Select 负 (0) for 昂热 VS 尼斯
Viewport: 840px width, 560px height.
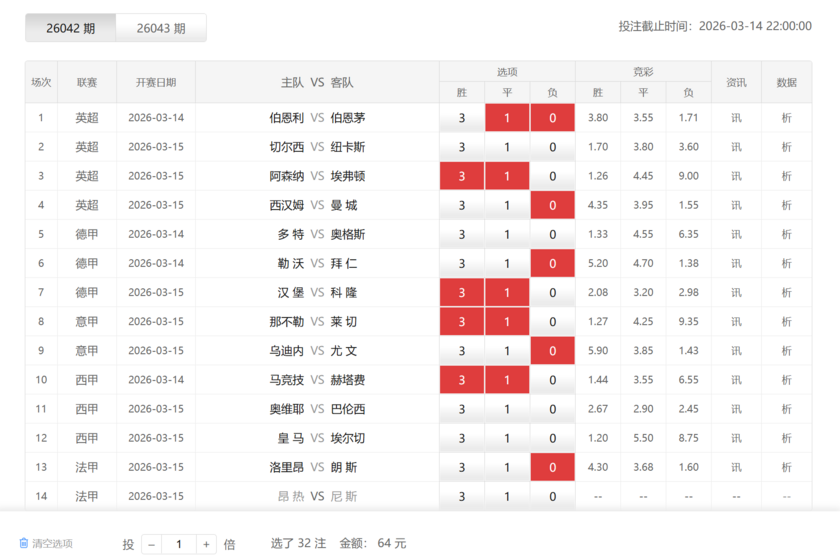pyautogui.click(x=552, y=496)
